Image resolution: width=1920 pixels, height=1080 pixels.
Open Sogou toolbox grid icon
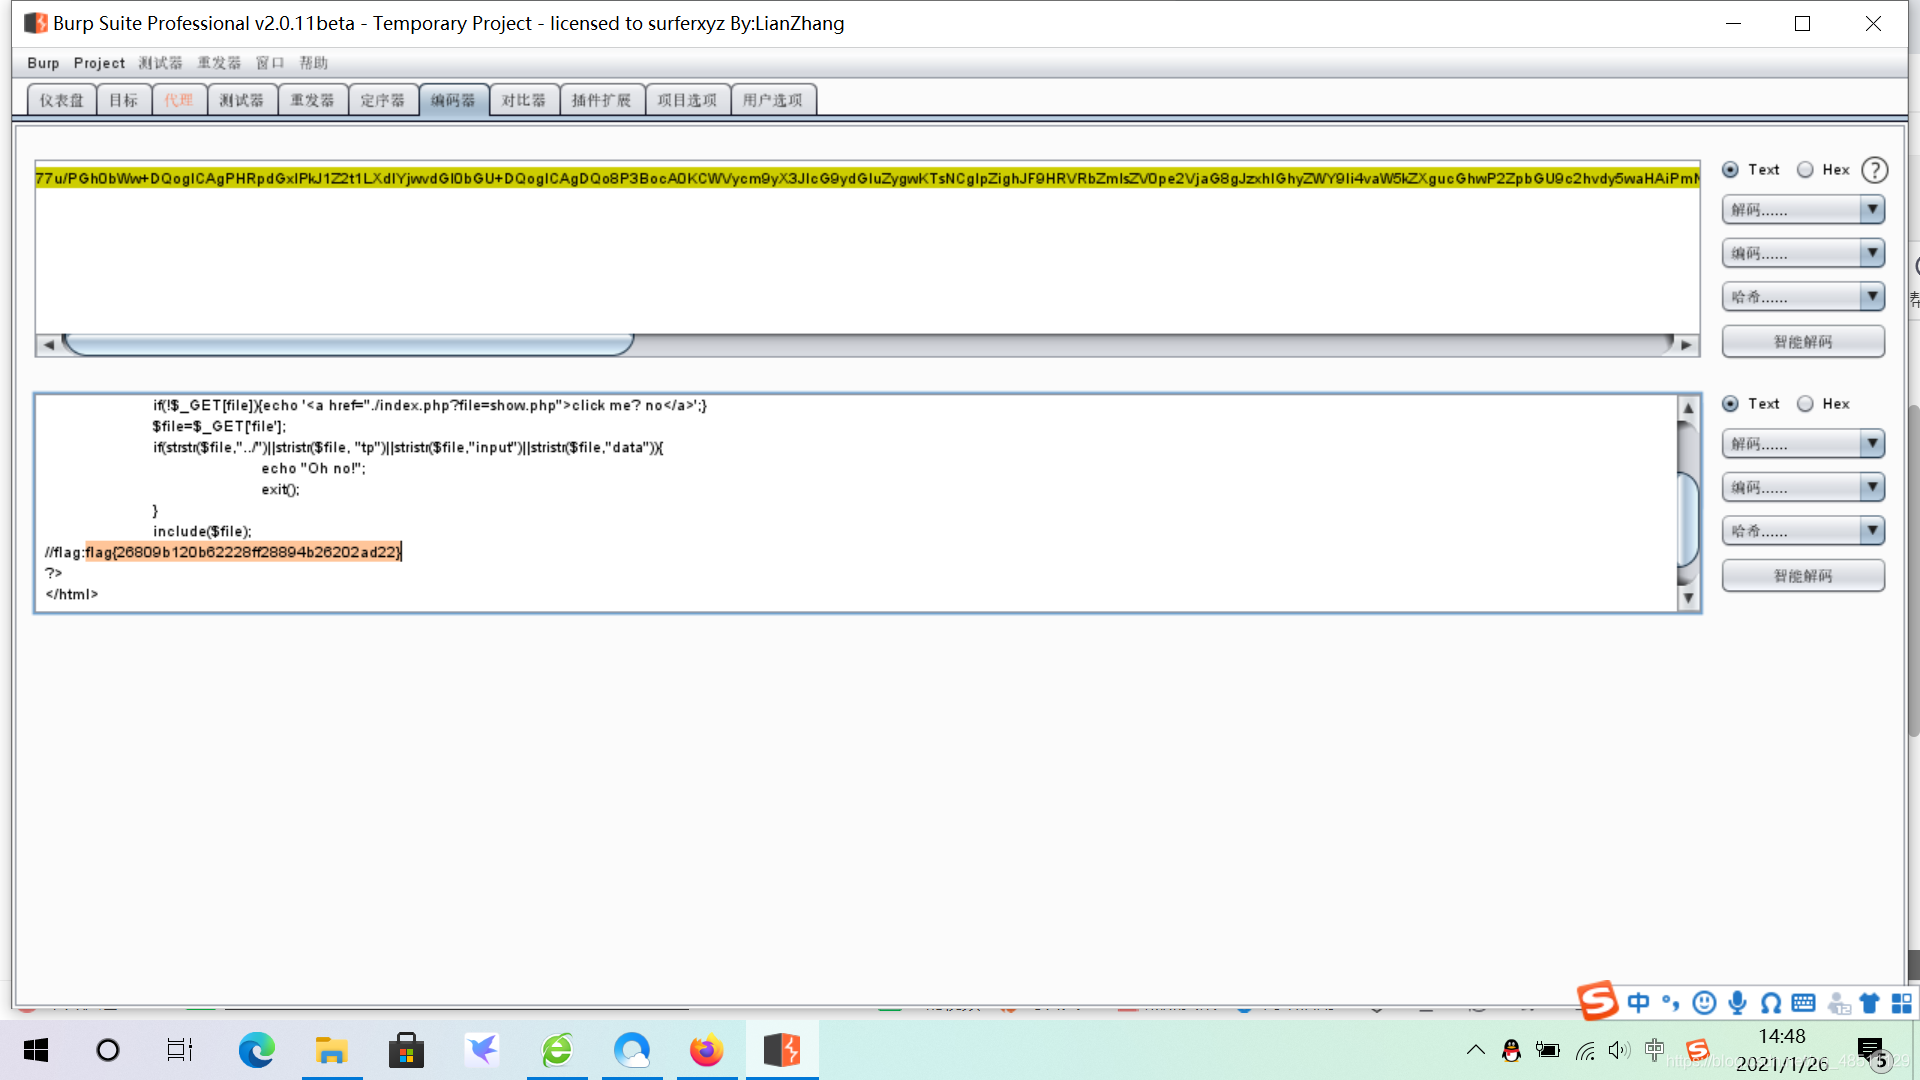tap(1901, 1002)
